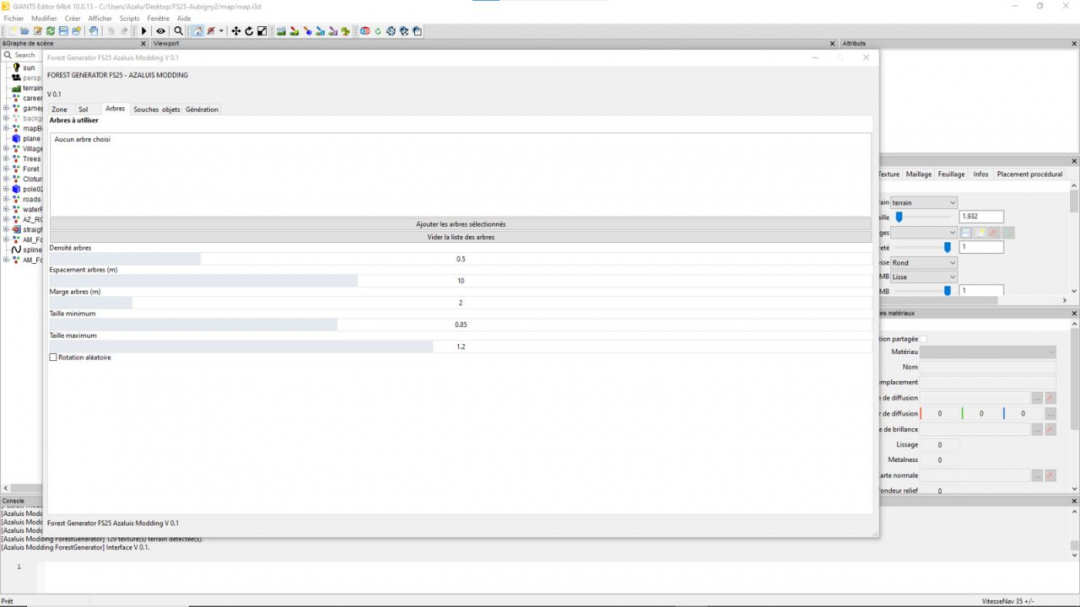Enable the Rotation aléatoire checkbox
The width and height of the screenshot is (1080, 607).
click(53, 358)
